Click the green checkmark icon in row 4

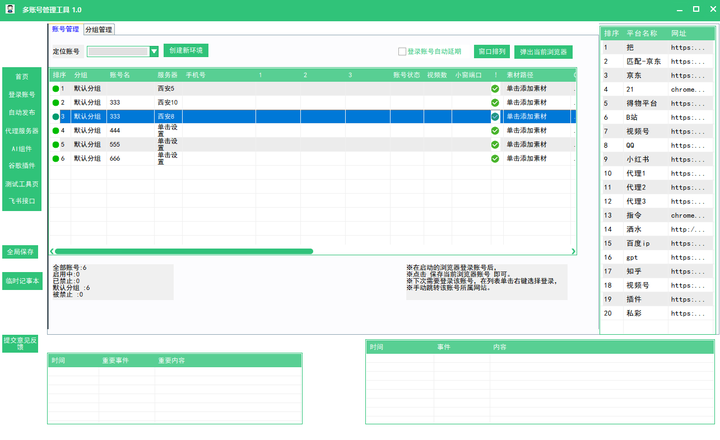click(x=495, y=130)
